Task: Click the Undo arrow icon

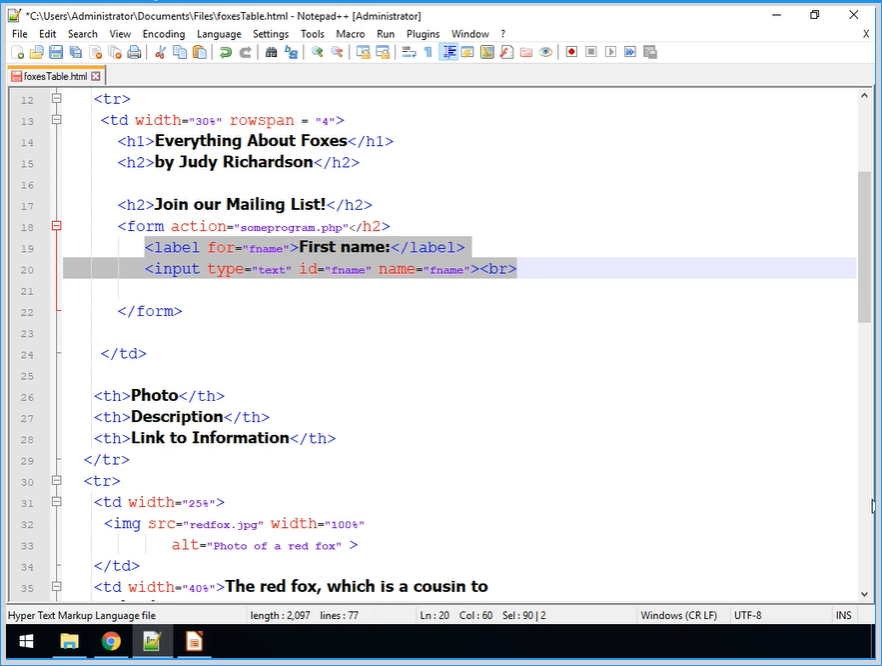Action: click(226, 52)
